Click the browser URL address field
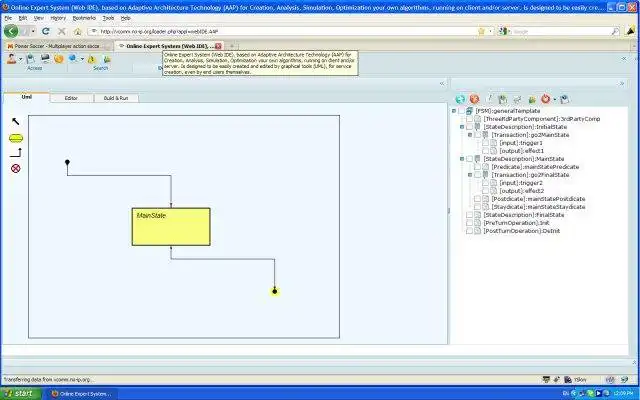Viewport: 640px width, 400px height. coord(286,31)
